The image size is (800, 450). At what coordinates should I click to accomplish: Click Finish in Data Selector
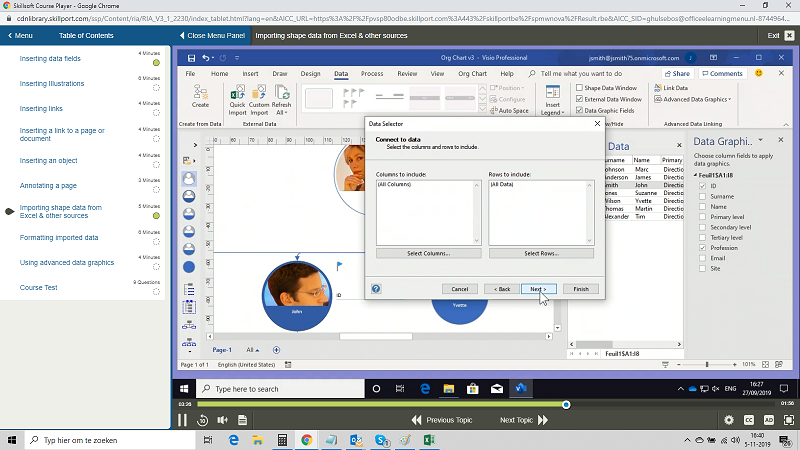[581, 289]
